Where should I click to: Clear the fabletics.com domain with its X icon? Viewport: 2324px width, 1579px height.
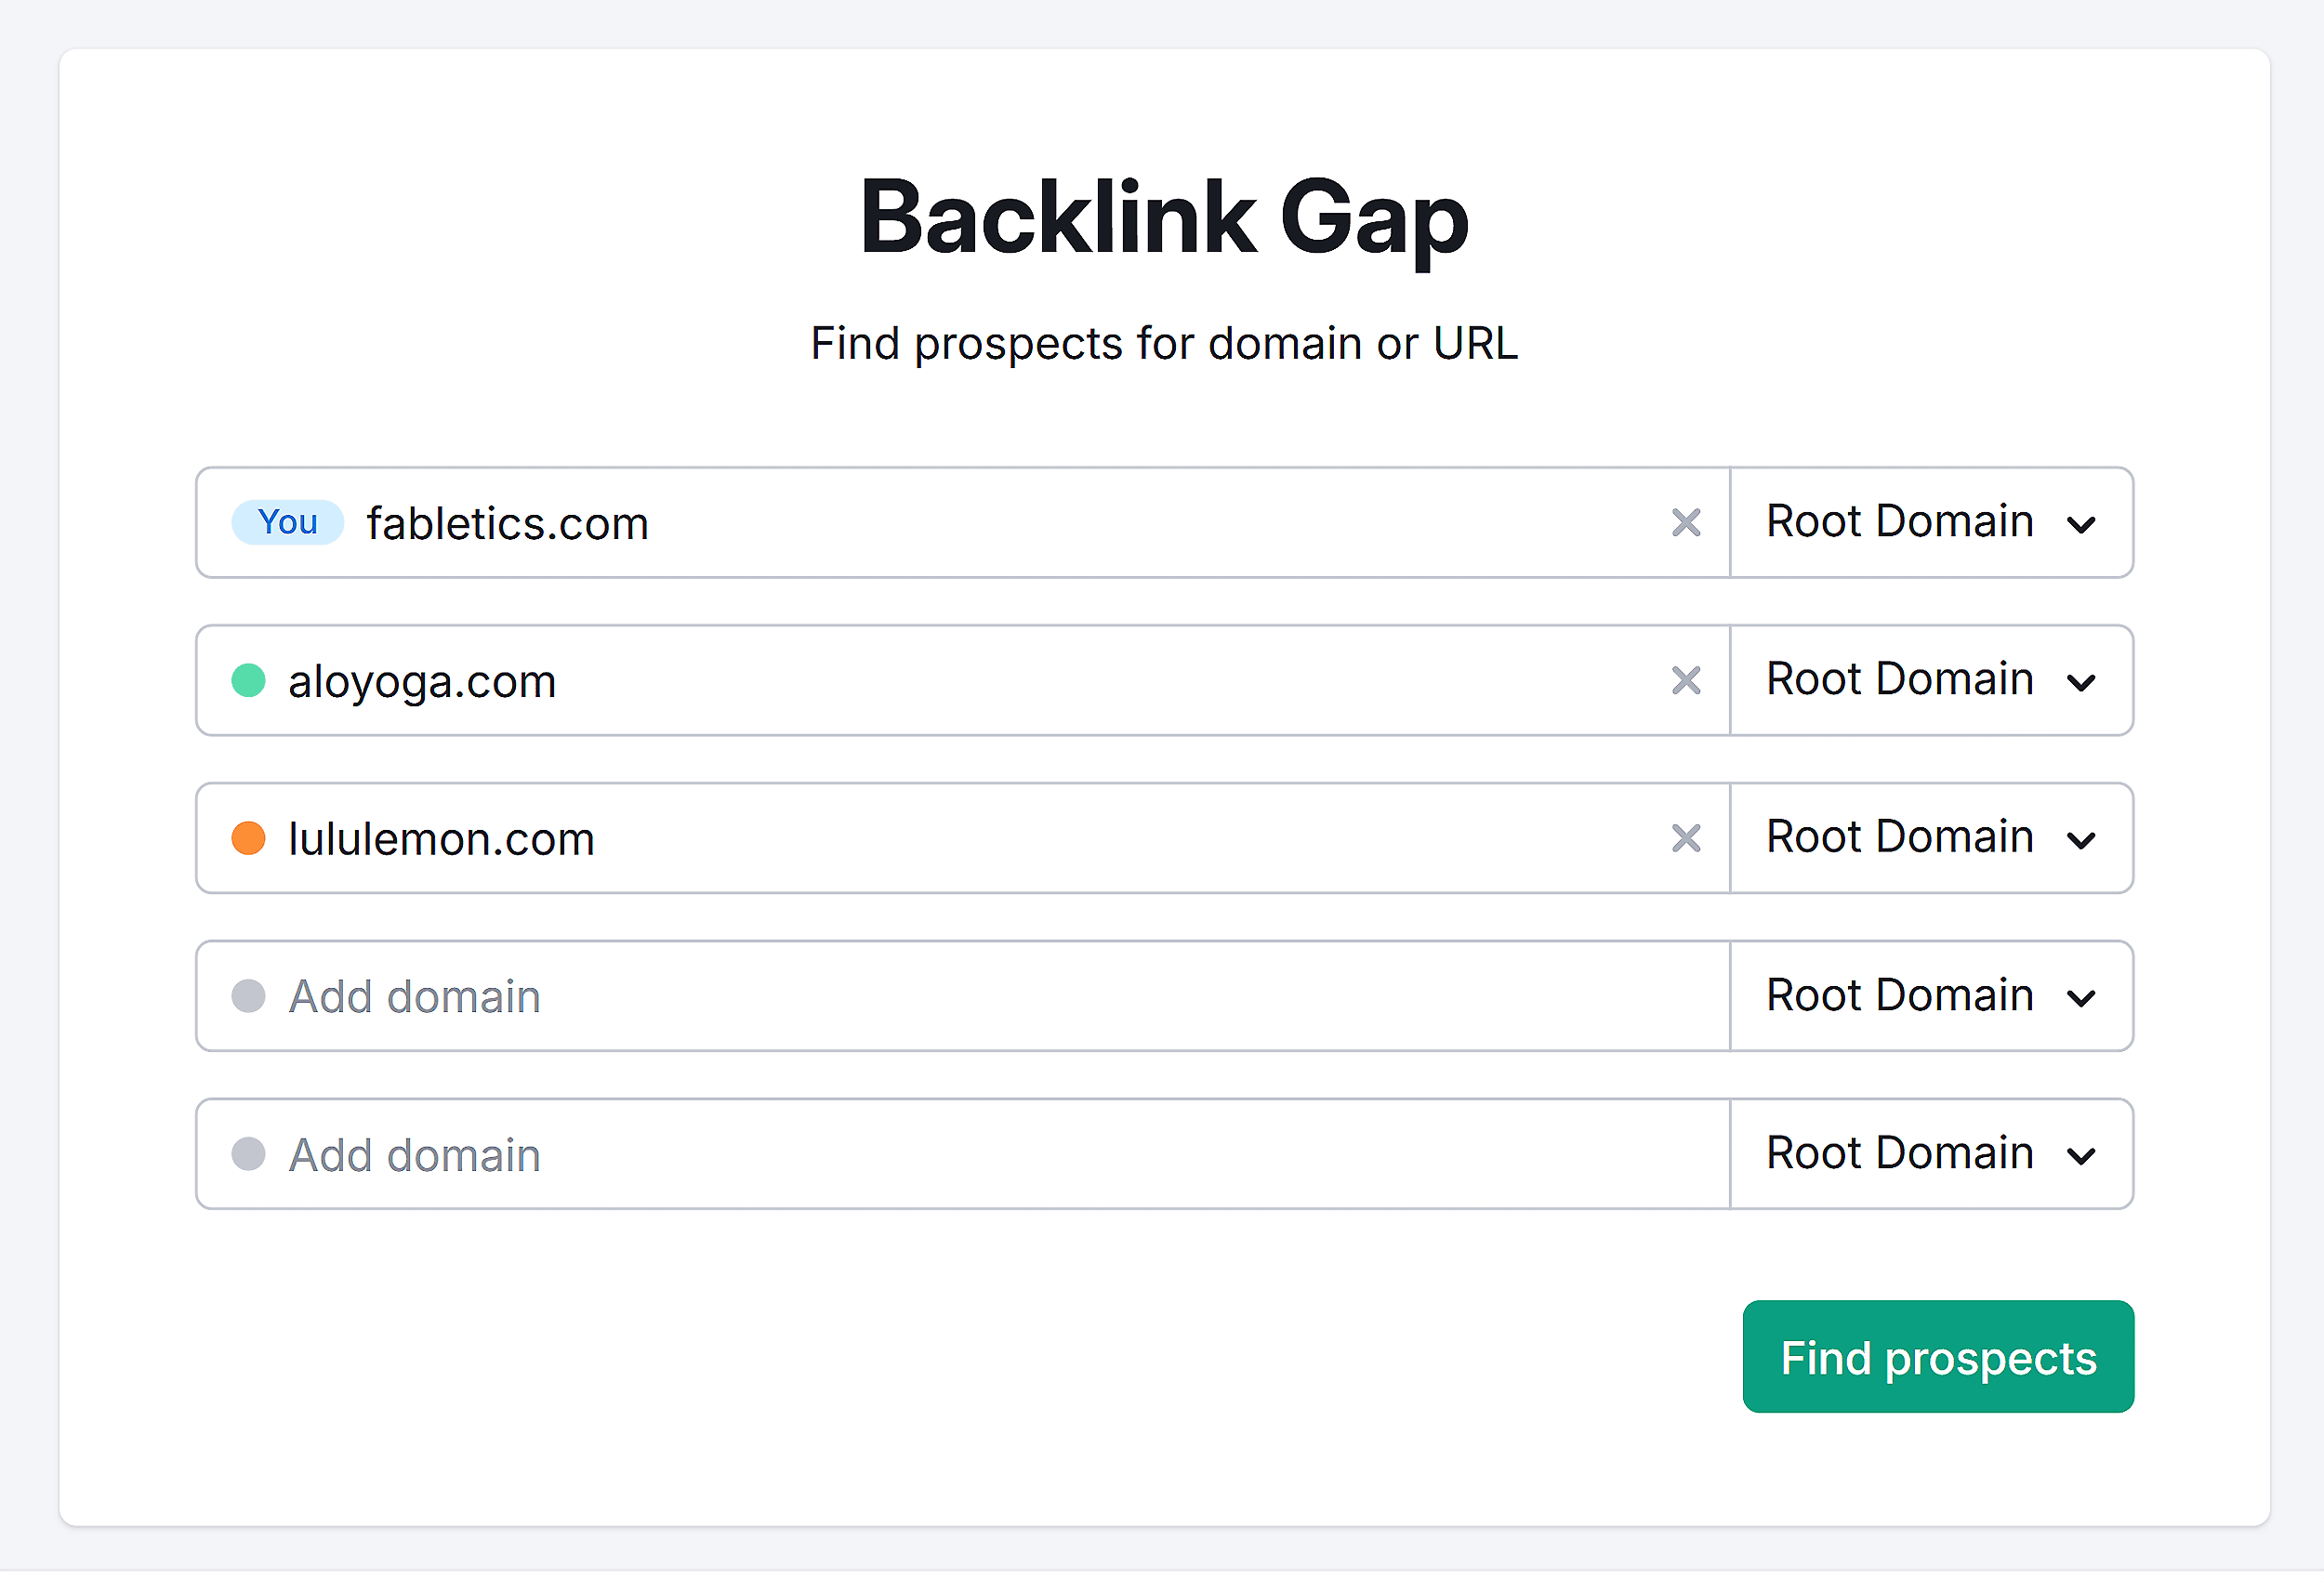click(1686, 522)
